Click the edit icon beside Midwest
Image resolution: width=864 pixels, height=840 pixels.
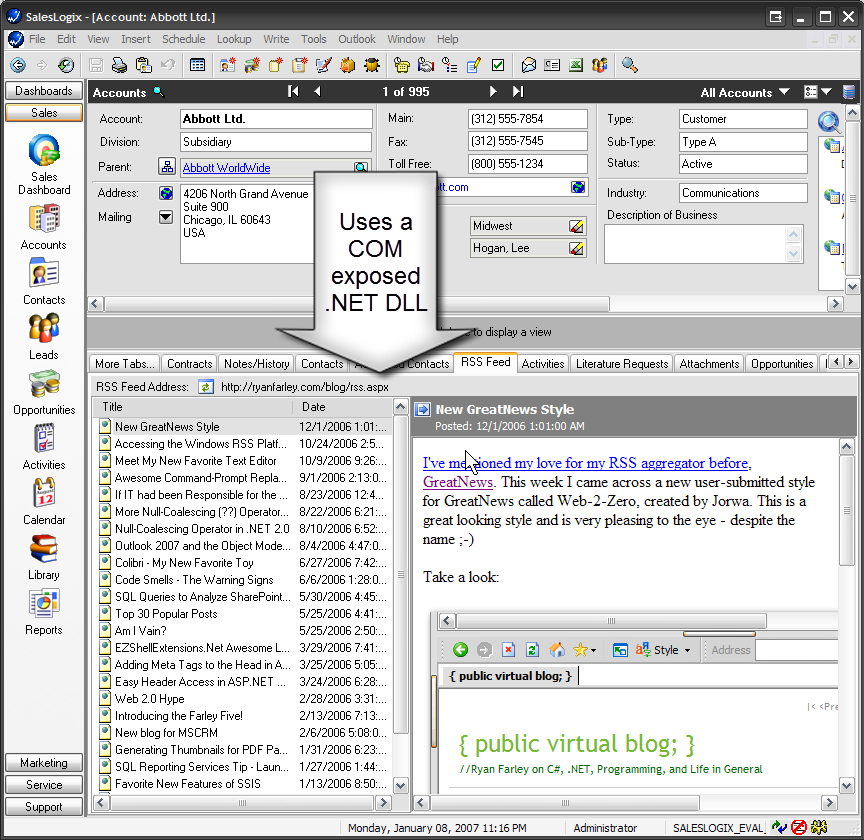click(x=576, y=226)
